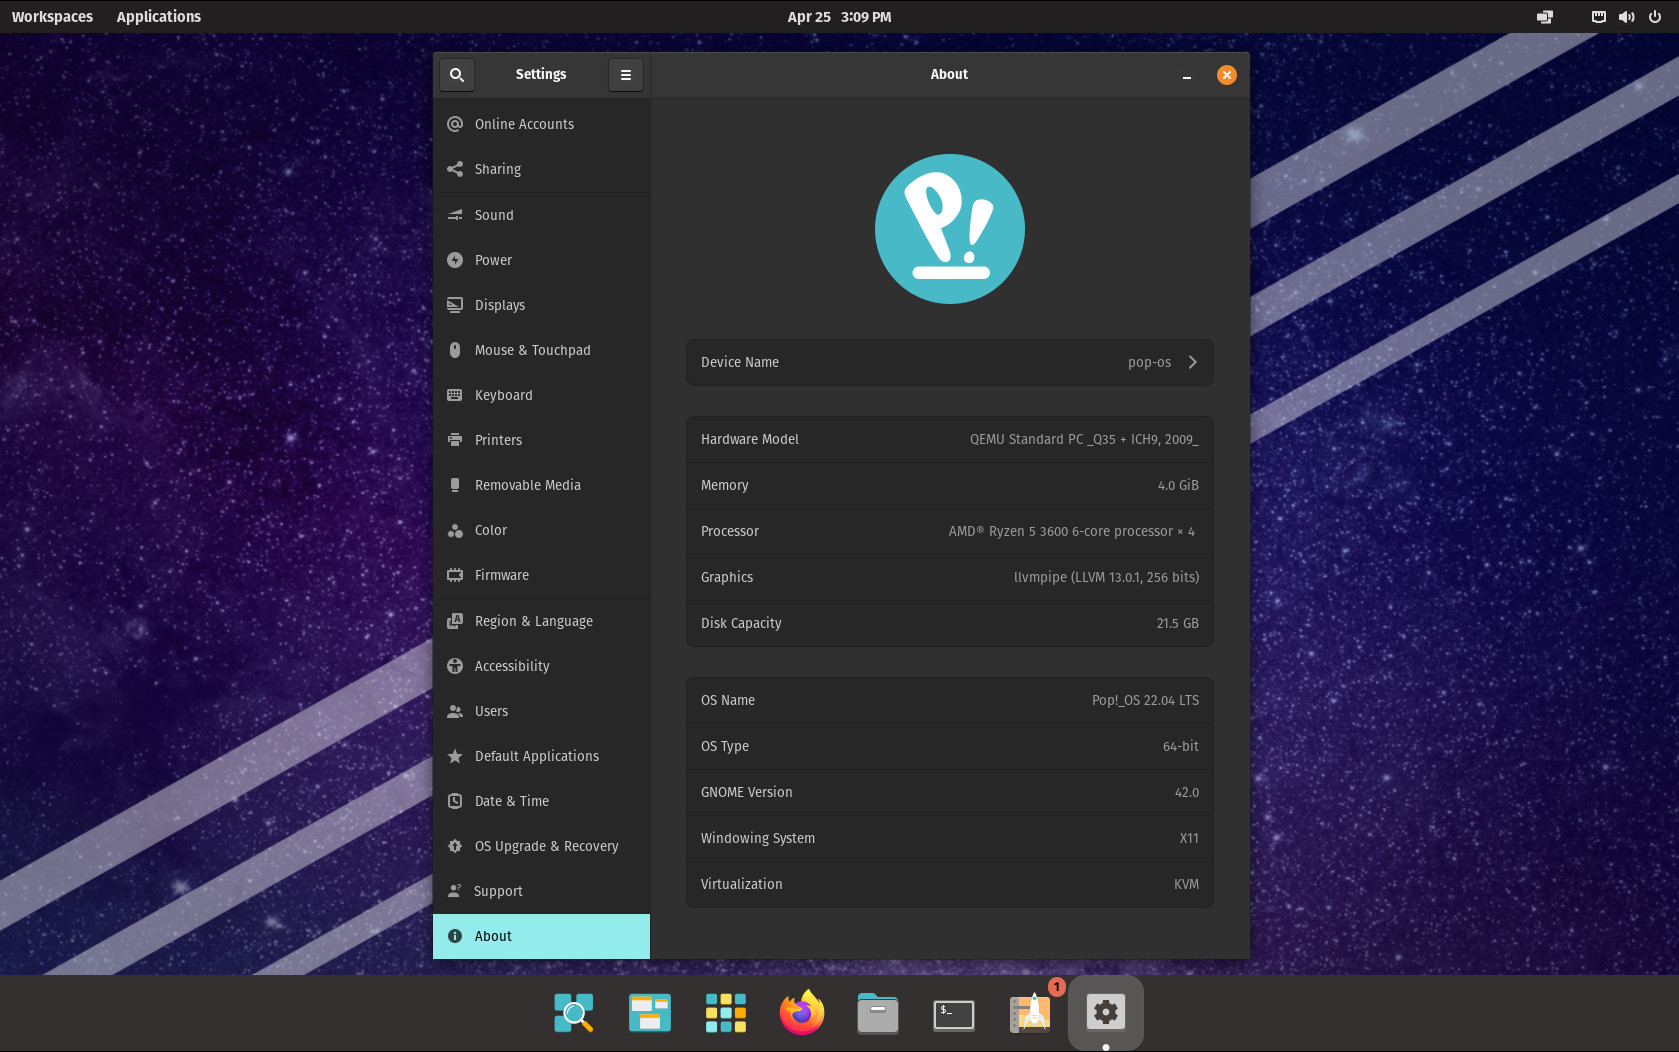
Task: Click the OS Type 64-bit value
Action: coord(1180,746)
